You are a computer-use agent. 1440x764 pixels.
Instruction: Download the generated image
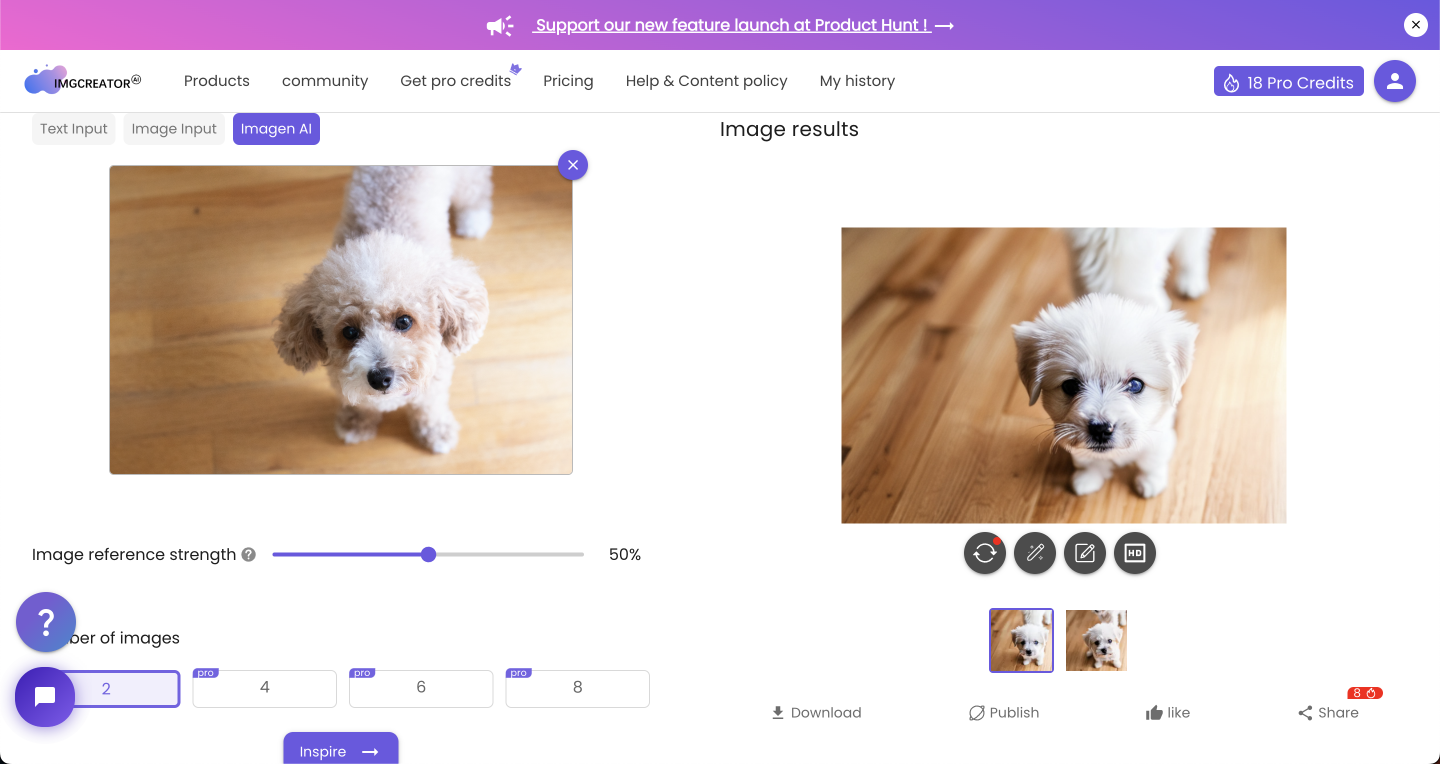(816, 713)
